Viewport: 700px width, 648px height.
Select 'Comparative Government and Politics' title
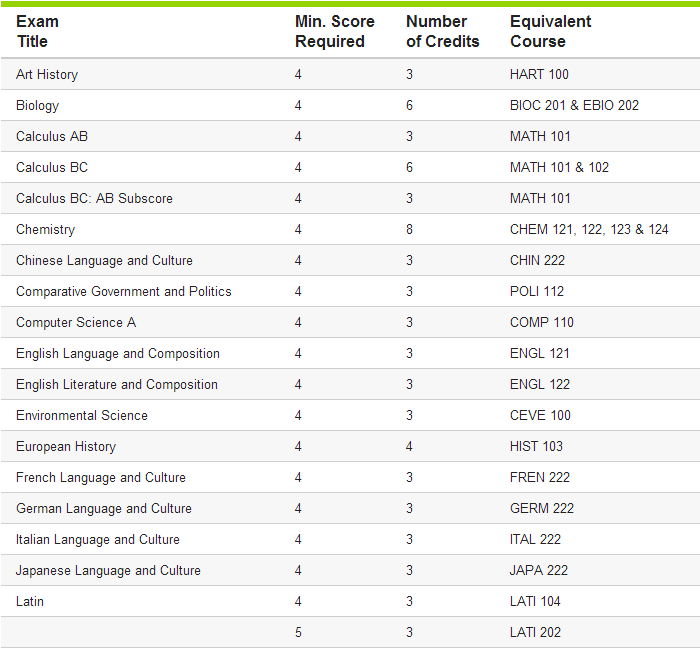pos(124,291)
